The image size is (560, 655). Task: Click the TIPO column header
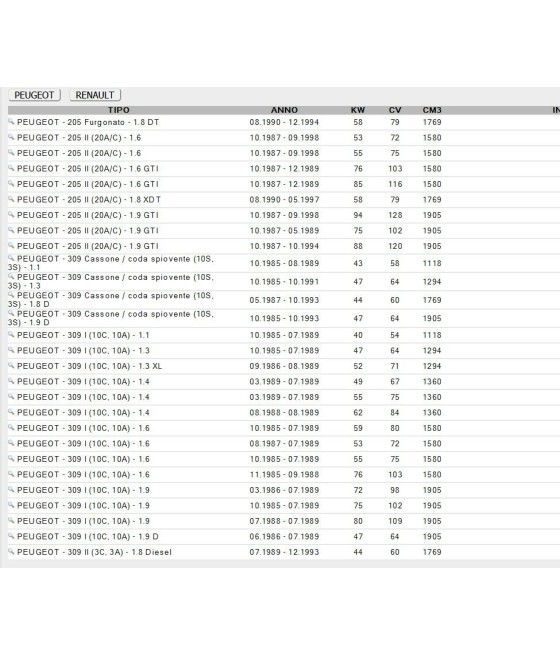coord(119,110)
